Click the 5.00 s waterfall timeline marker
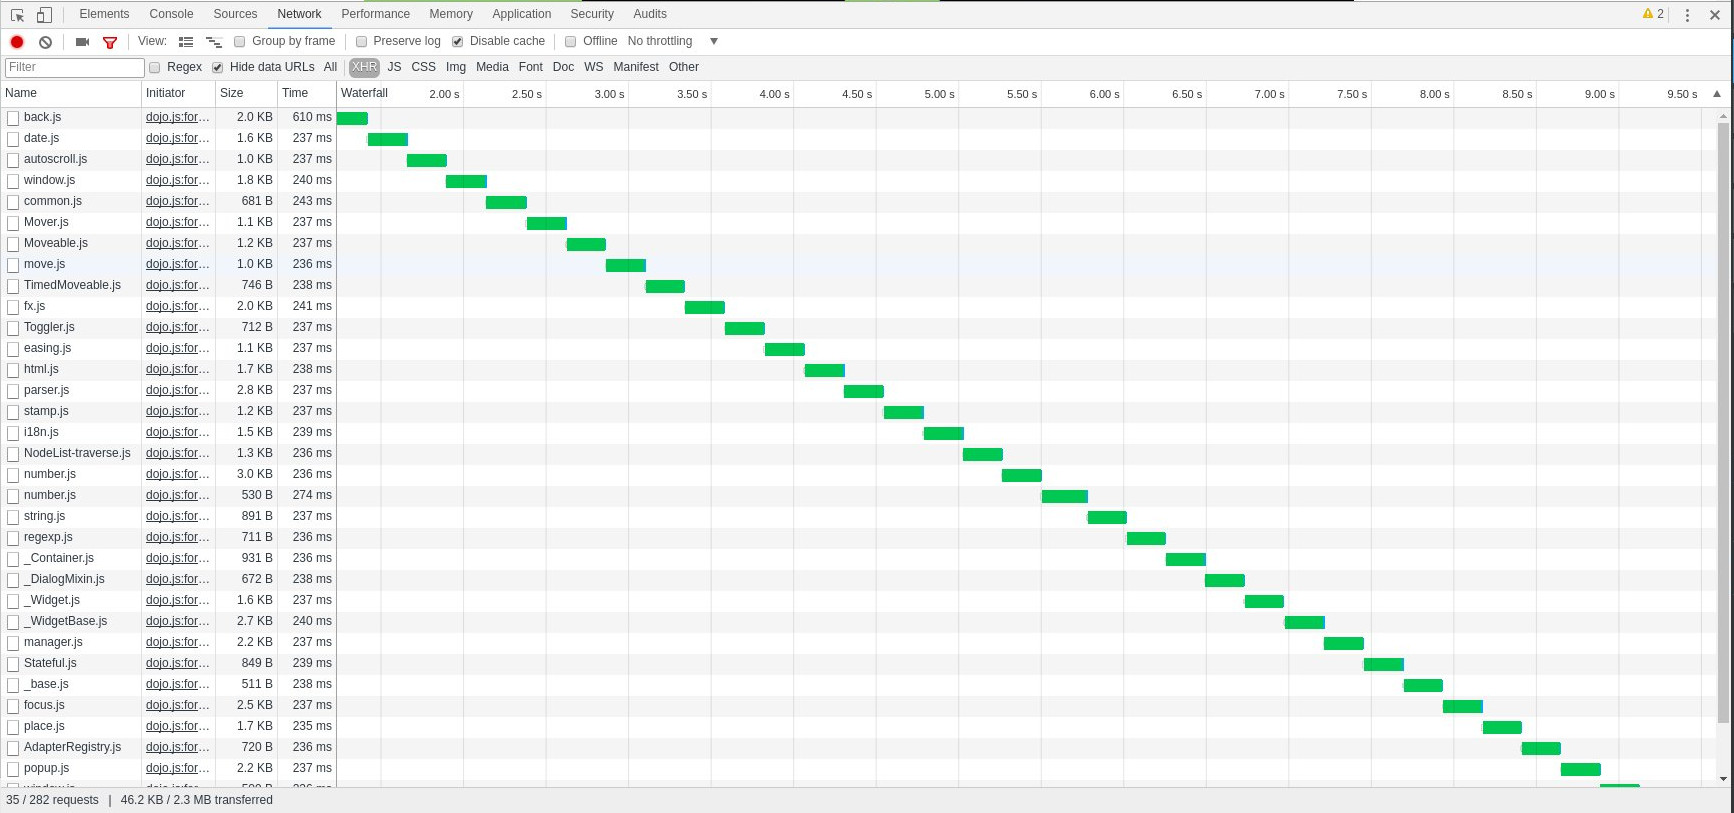Image resolution: width=1734 pixels, height=813 pixels. tap(938, 94)
